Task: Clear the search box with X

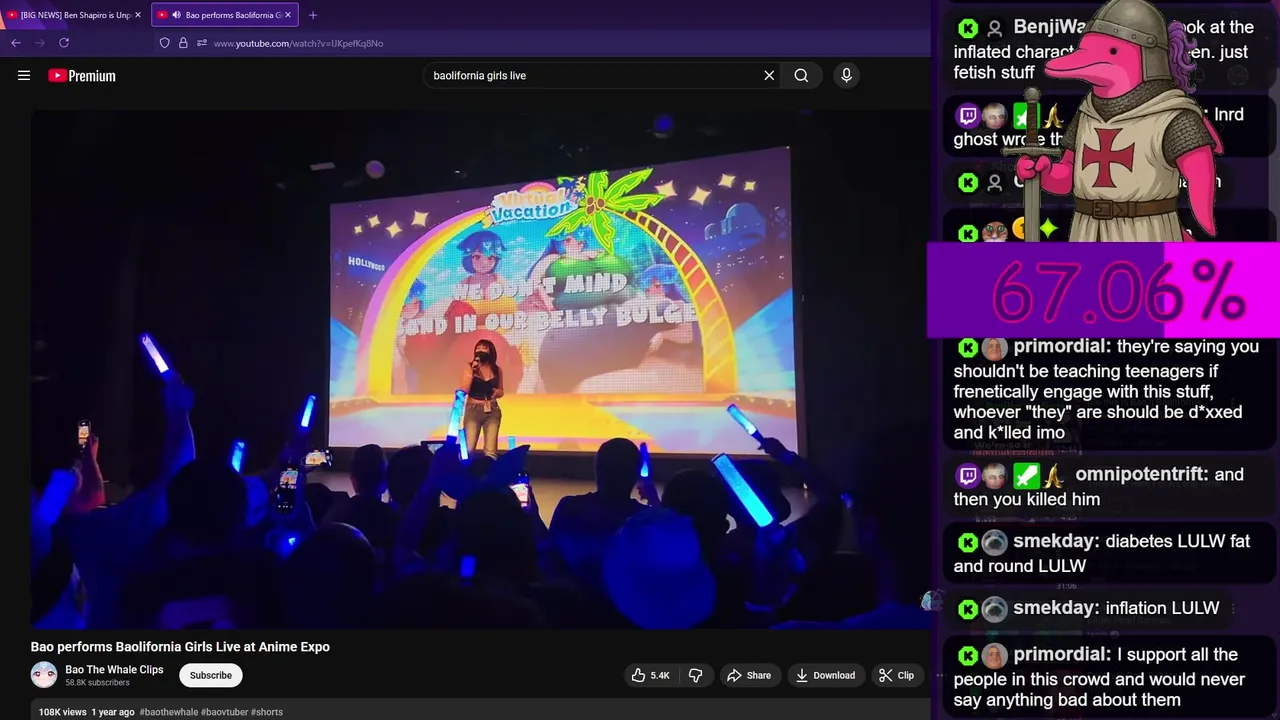Action: pyautogui.click(x=769, y=75)
